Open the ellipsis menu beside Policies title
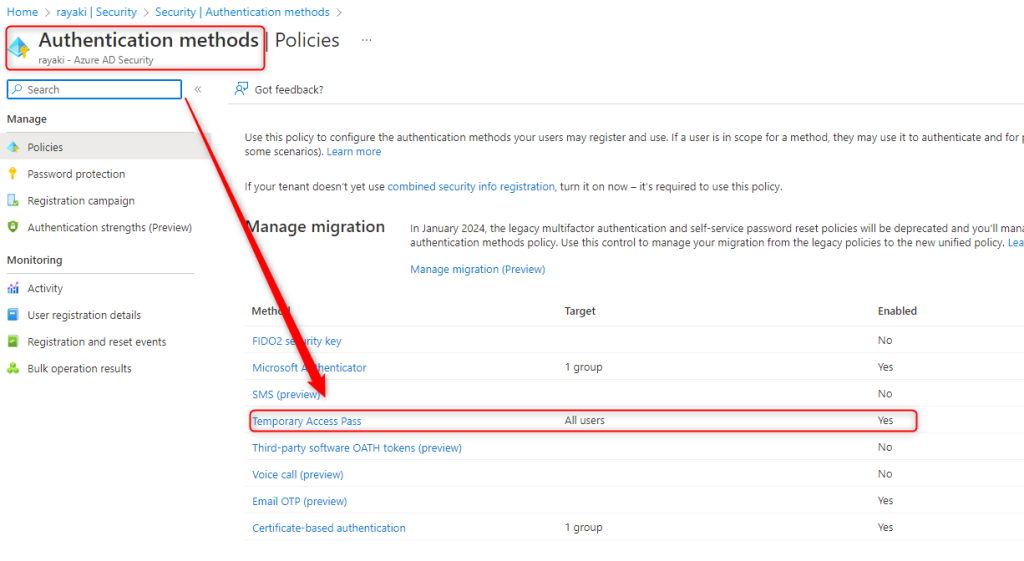Viewport: 1024px width, 561px height. coord(367,41)
